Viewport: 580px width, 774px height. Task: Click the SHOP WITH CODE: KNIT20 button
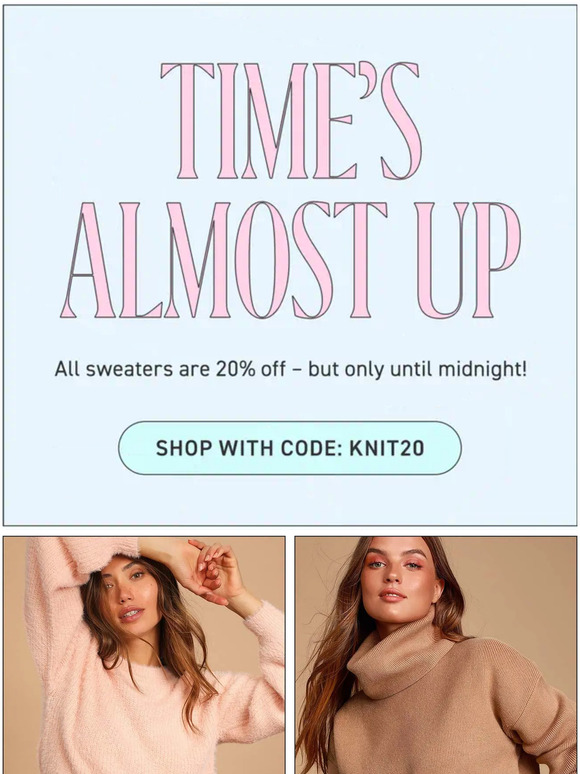[x=290, y=448]
